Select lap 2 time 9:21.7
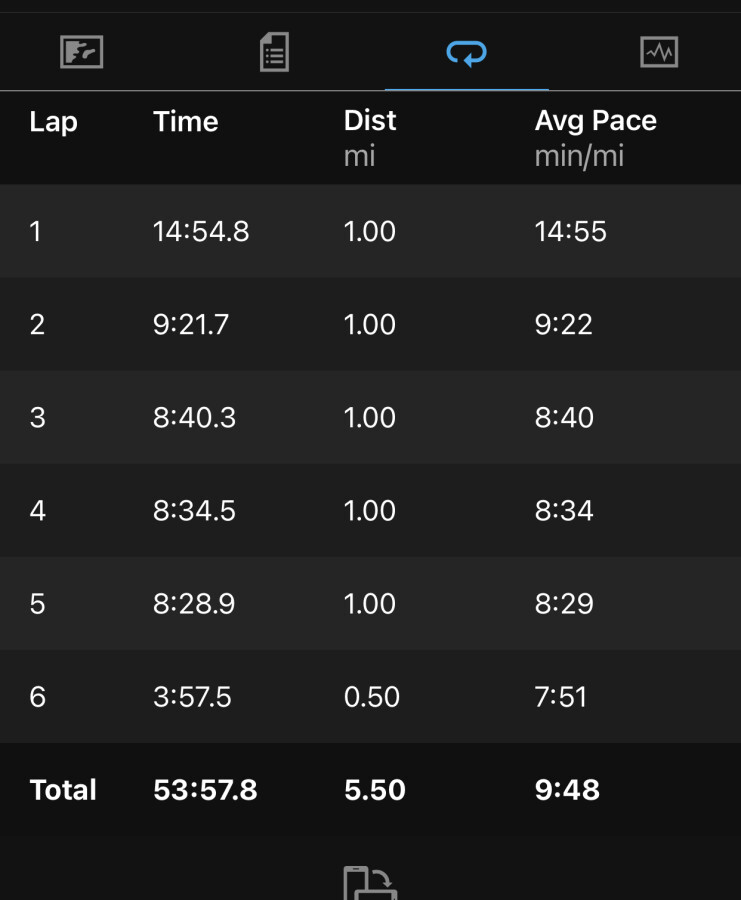 pos(191,324)
